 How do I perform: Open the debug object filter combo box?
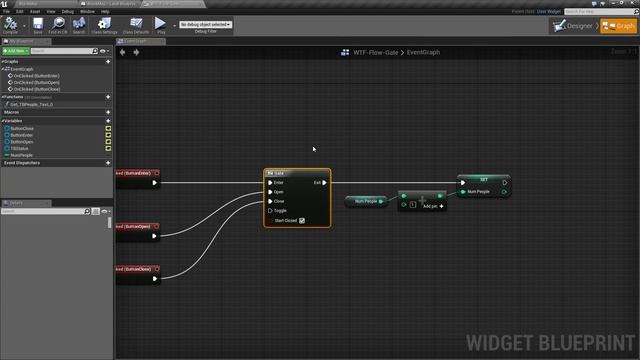[205, 24]
